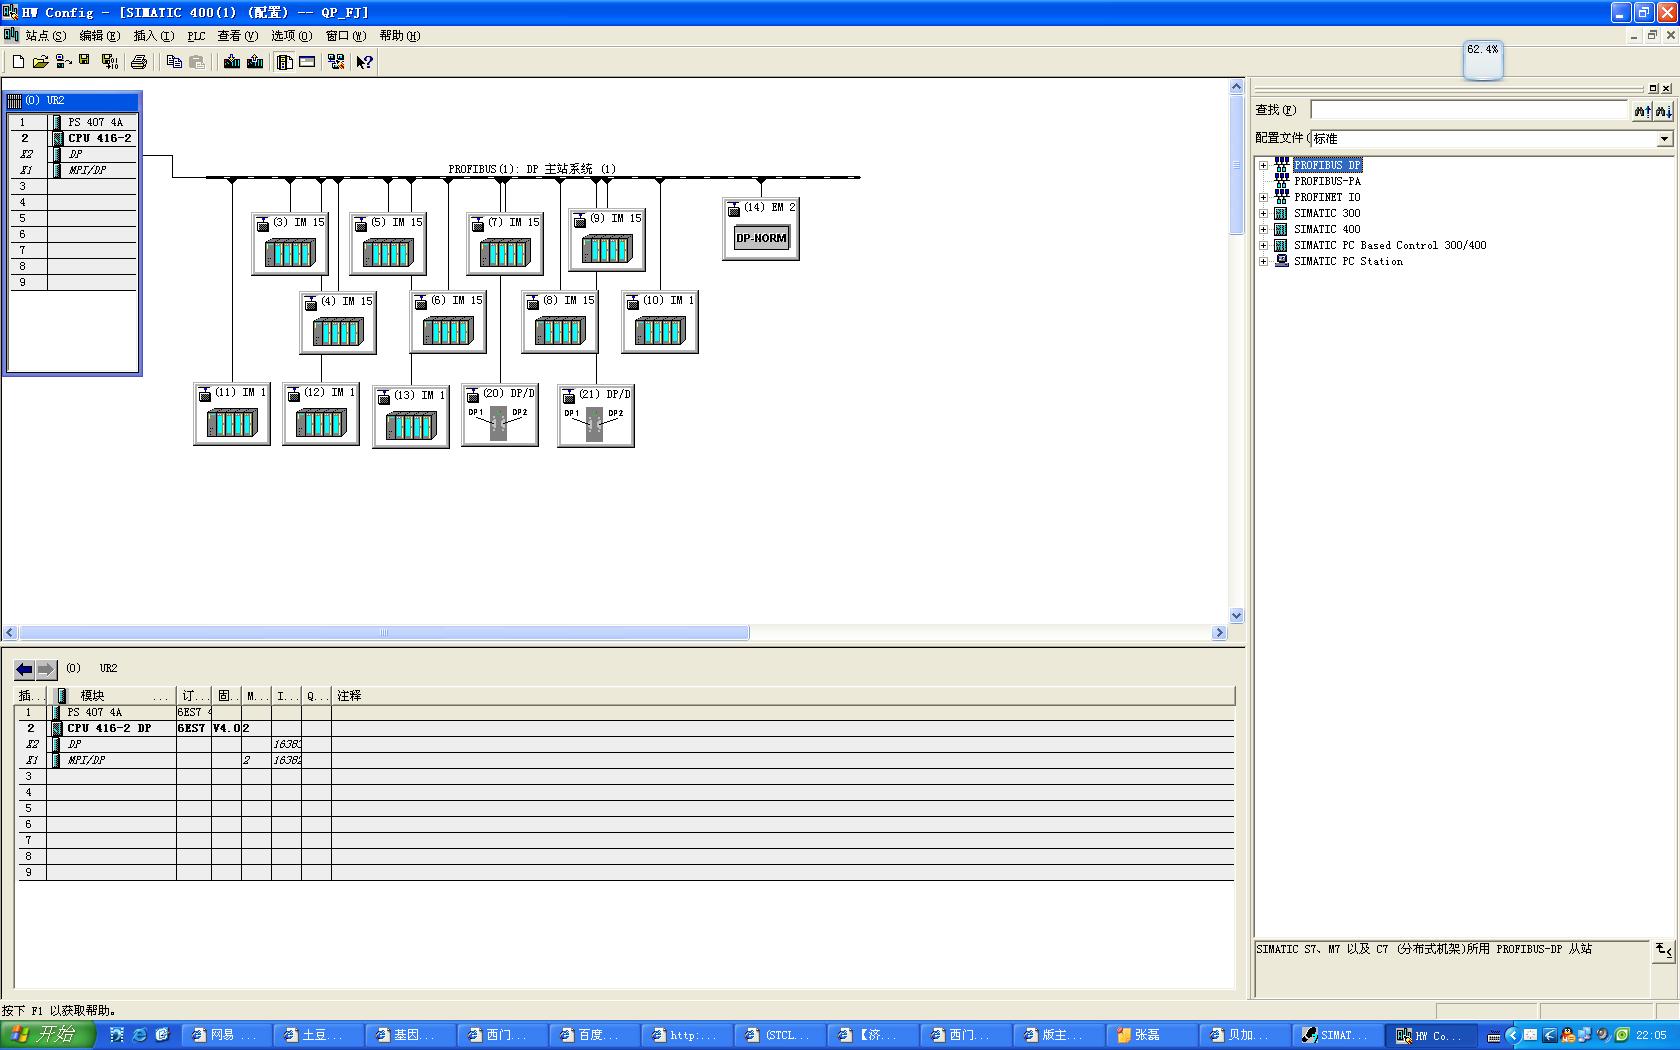
Task: Open the 帮助(H) menu
Action: [400, 36]
